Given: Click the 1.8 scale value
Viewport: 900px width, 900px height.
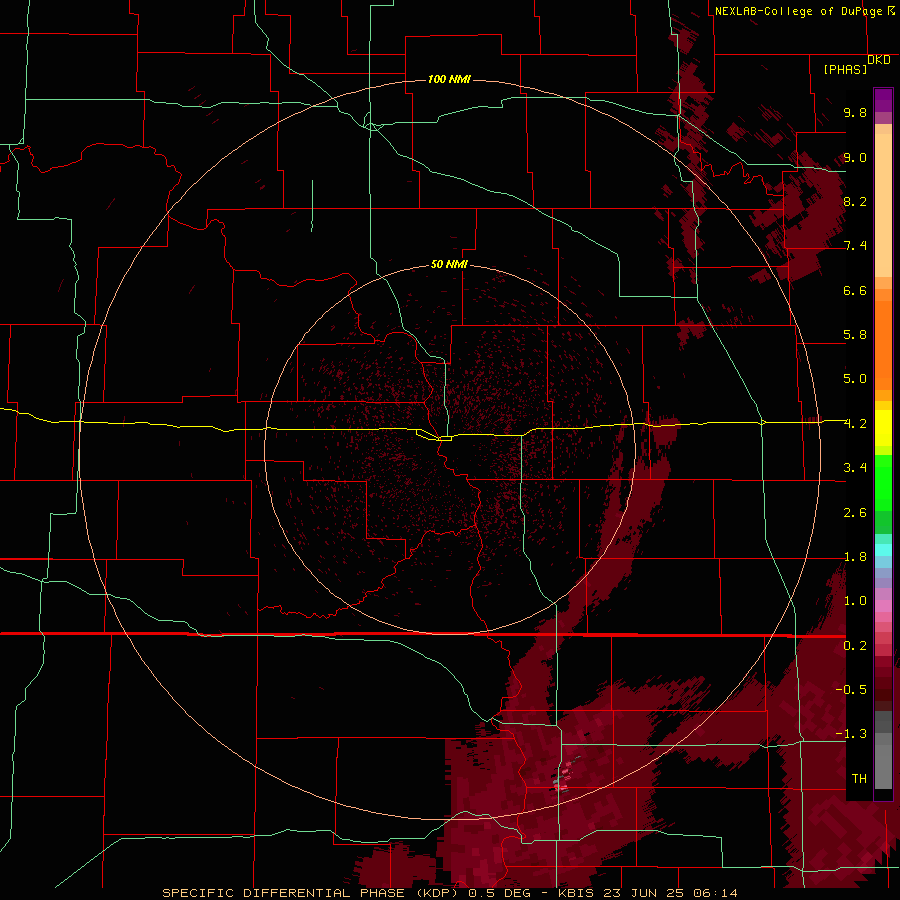Looking at the screenshot, I should click(855, 557).
